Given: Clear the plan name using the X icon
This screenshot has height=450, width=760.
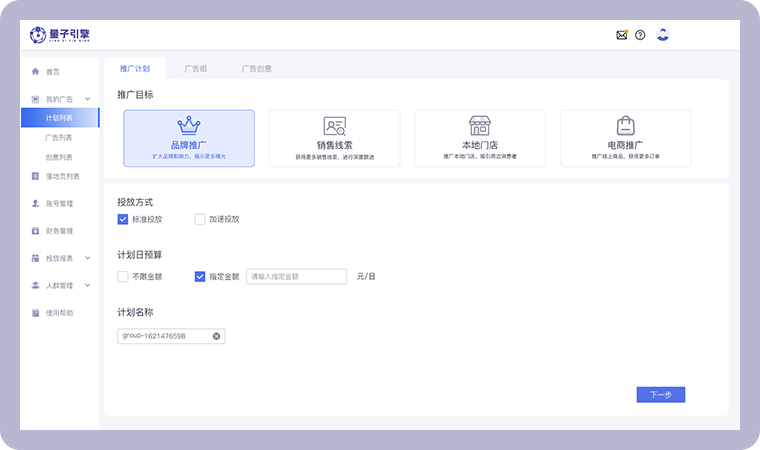Looking at the screenshot, I should 216,336.
